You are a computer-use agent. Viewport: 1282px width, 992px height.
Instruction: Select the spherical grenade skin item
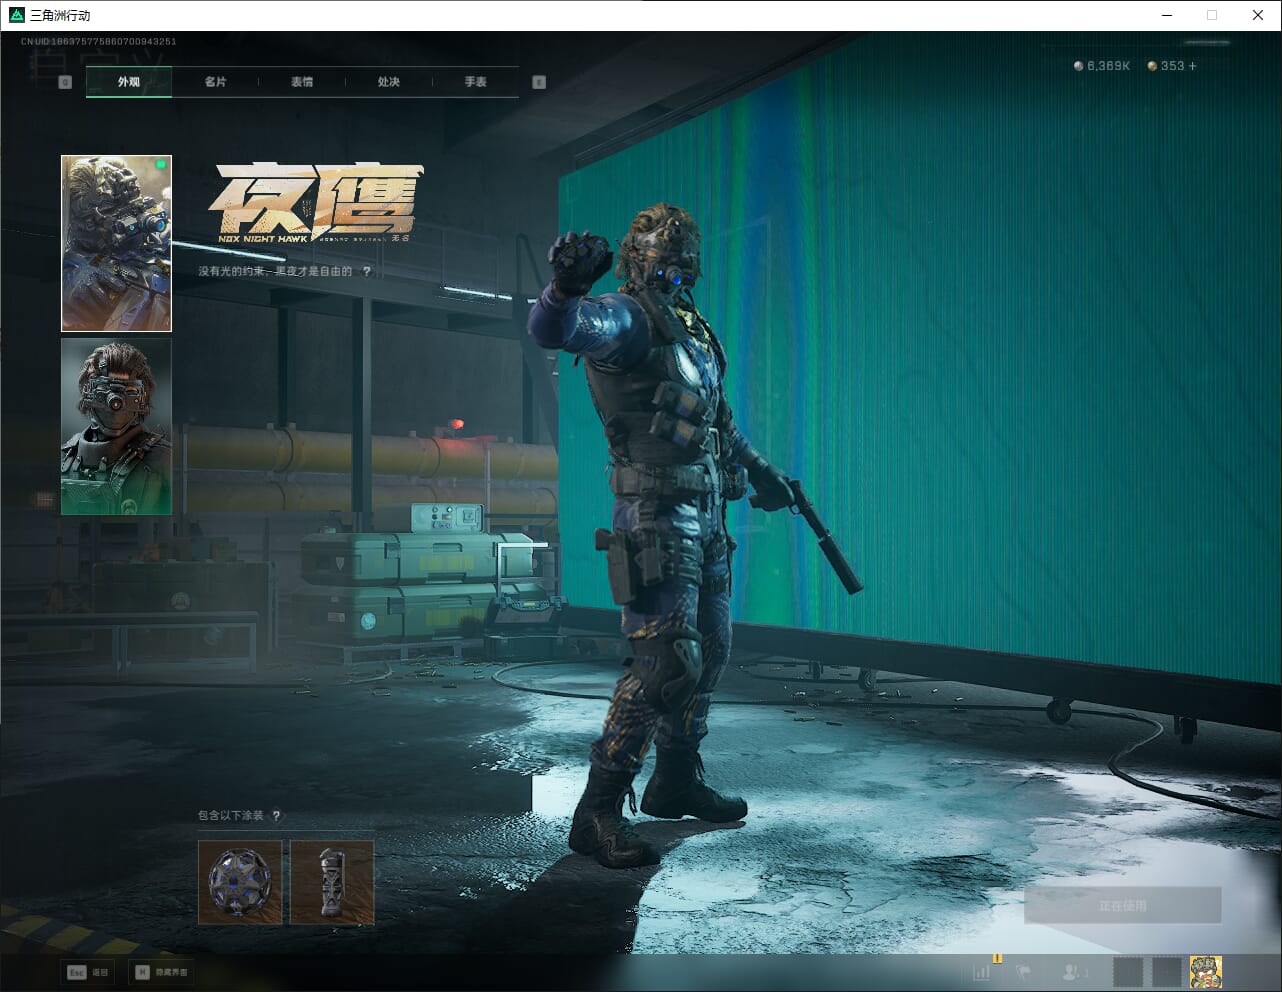coord(240,882)
